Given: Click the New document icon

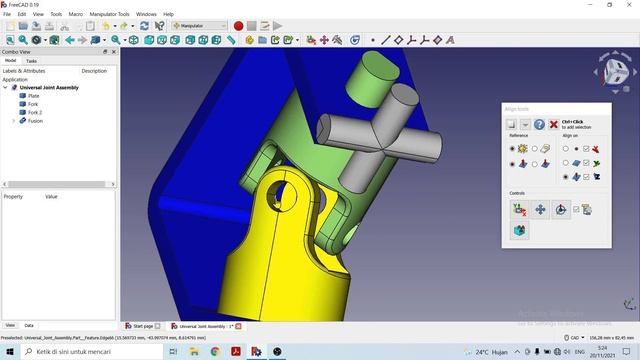Looking at the screenshot, I should coord(10,26).
